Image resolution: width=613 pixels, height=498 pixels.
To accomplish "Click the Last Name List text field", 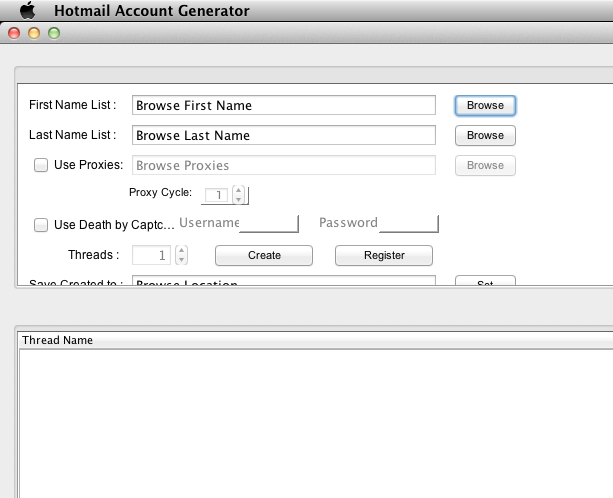I will tap(284, 135).
